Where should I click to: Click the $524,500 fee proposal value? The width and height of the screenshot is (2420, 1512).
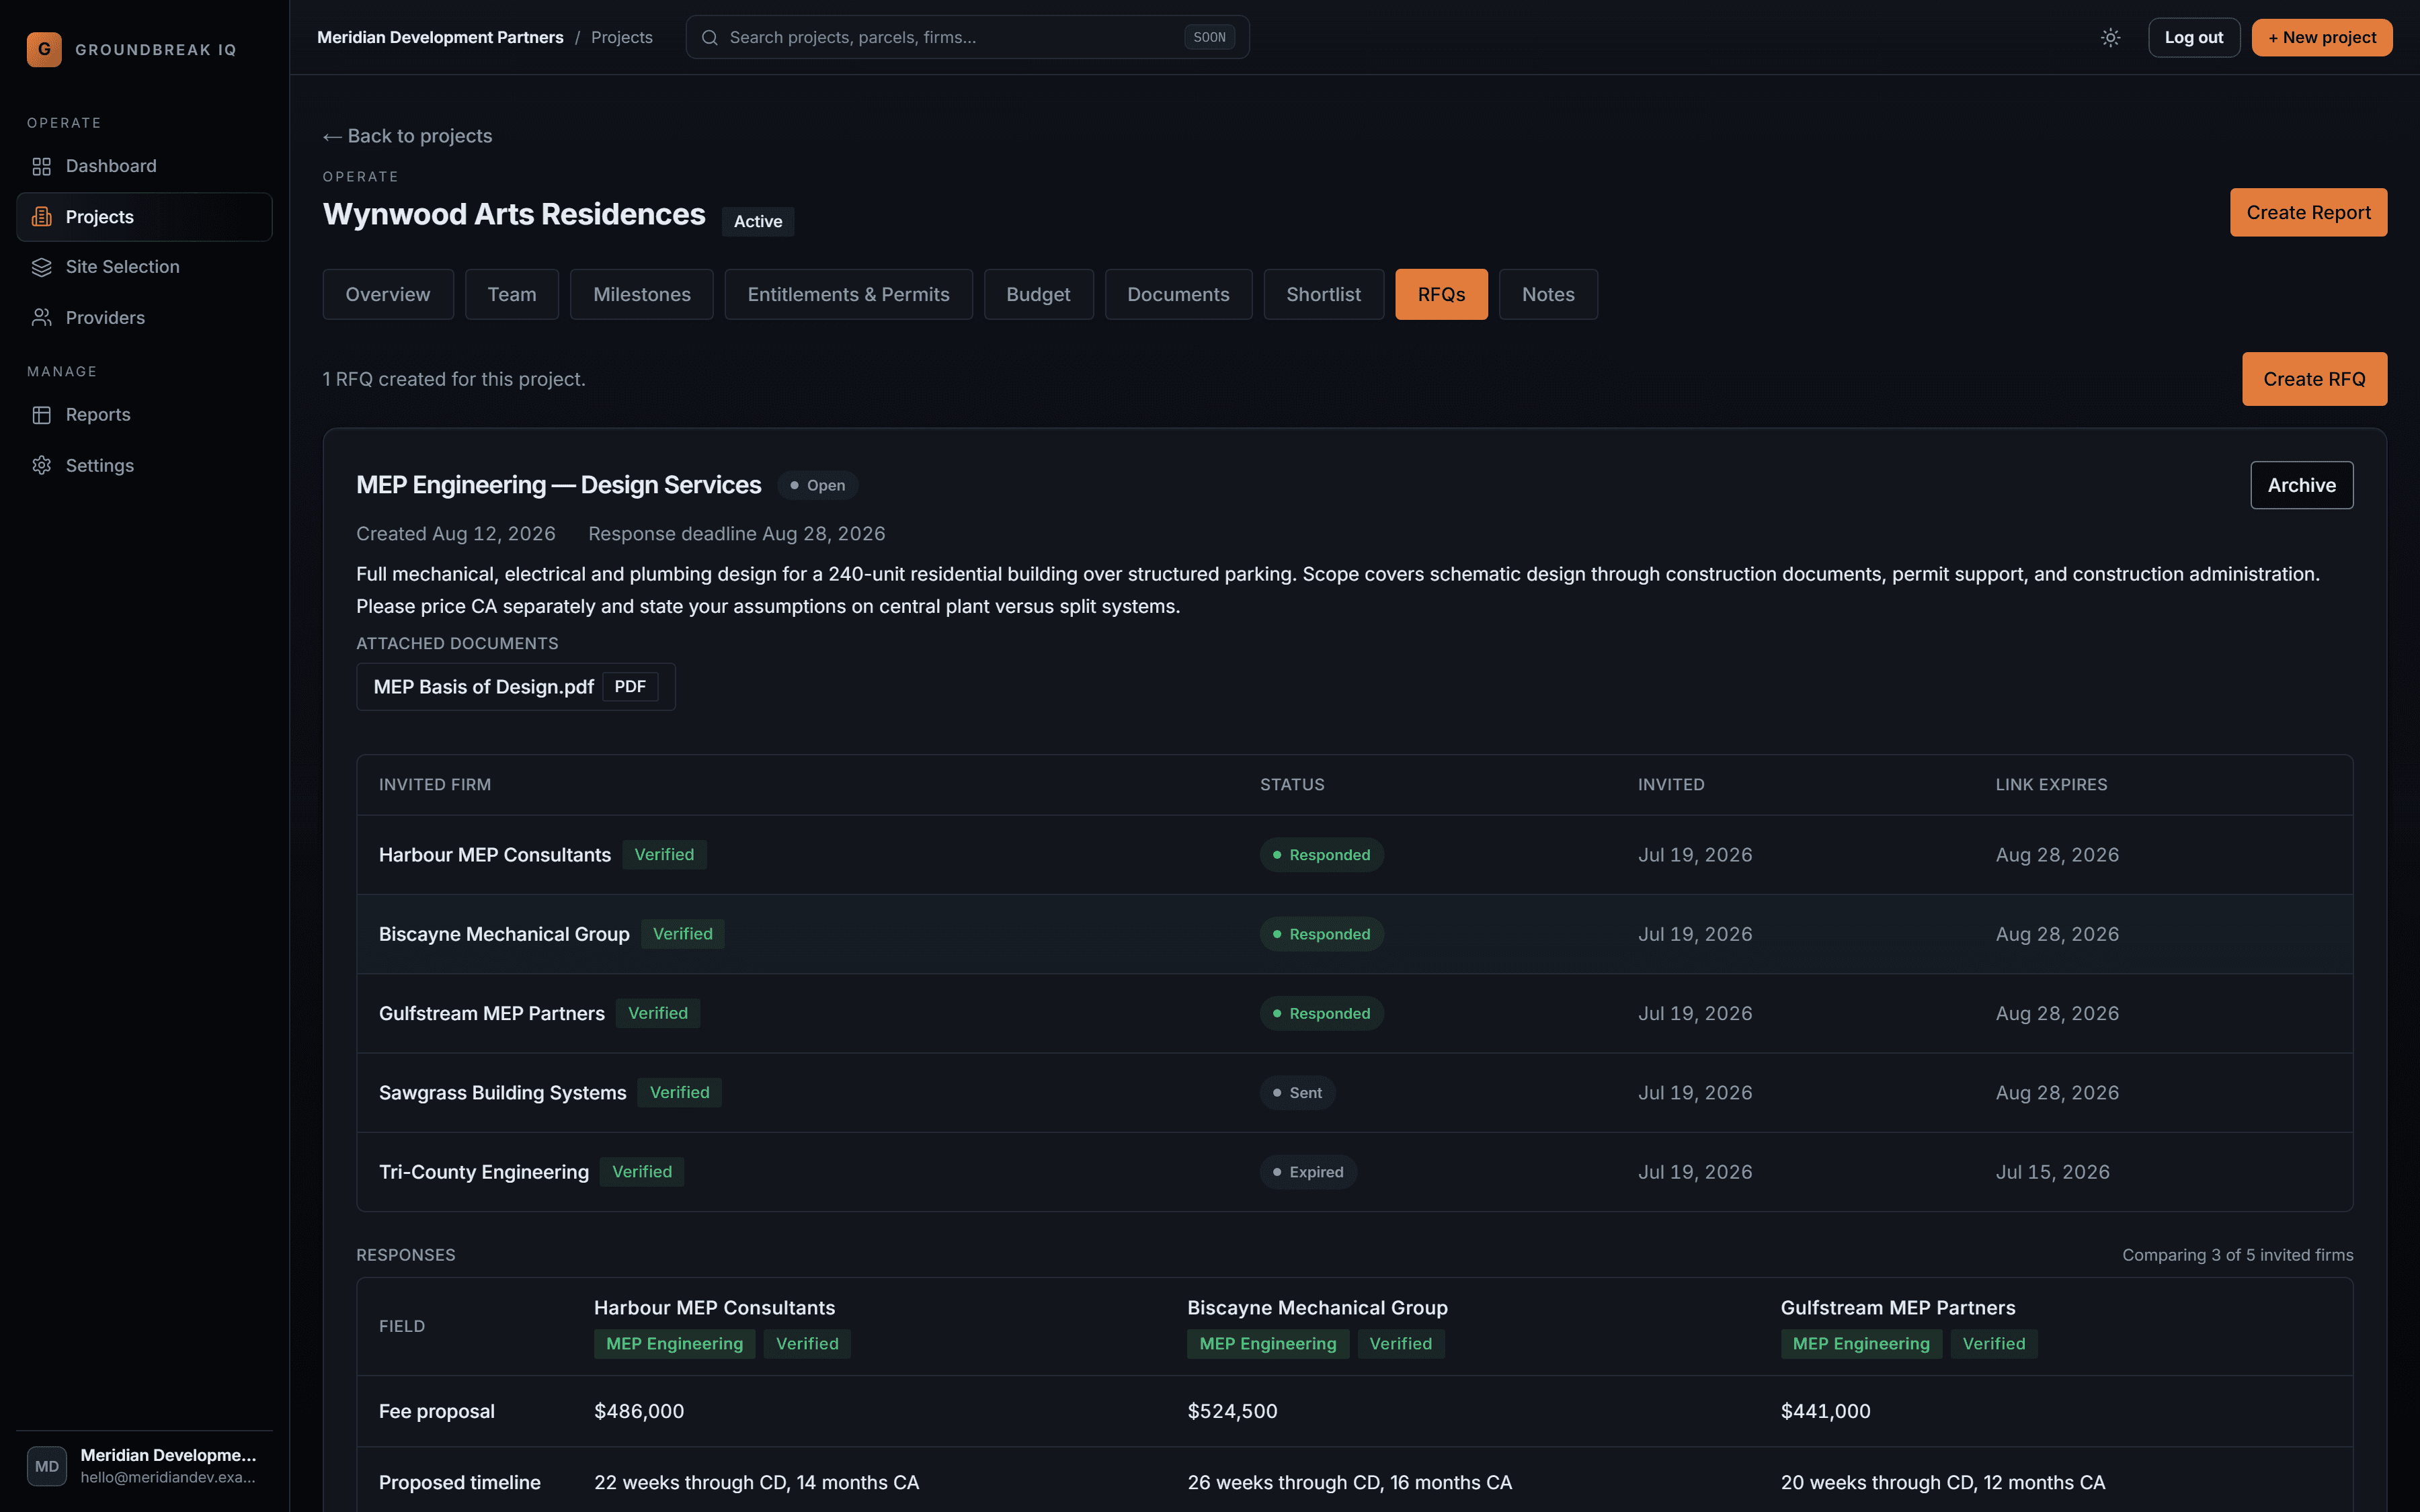click(x=1232, y=1411)
